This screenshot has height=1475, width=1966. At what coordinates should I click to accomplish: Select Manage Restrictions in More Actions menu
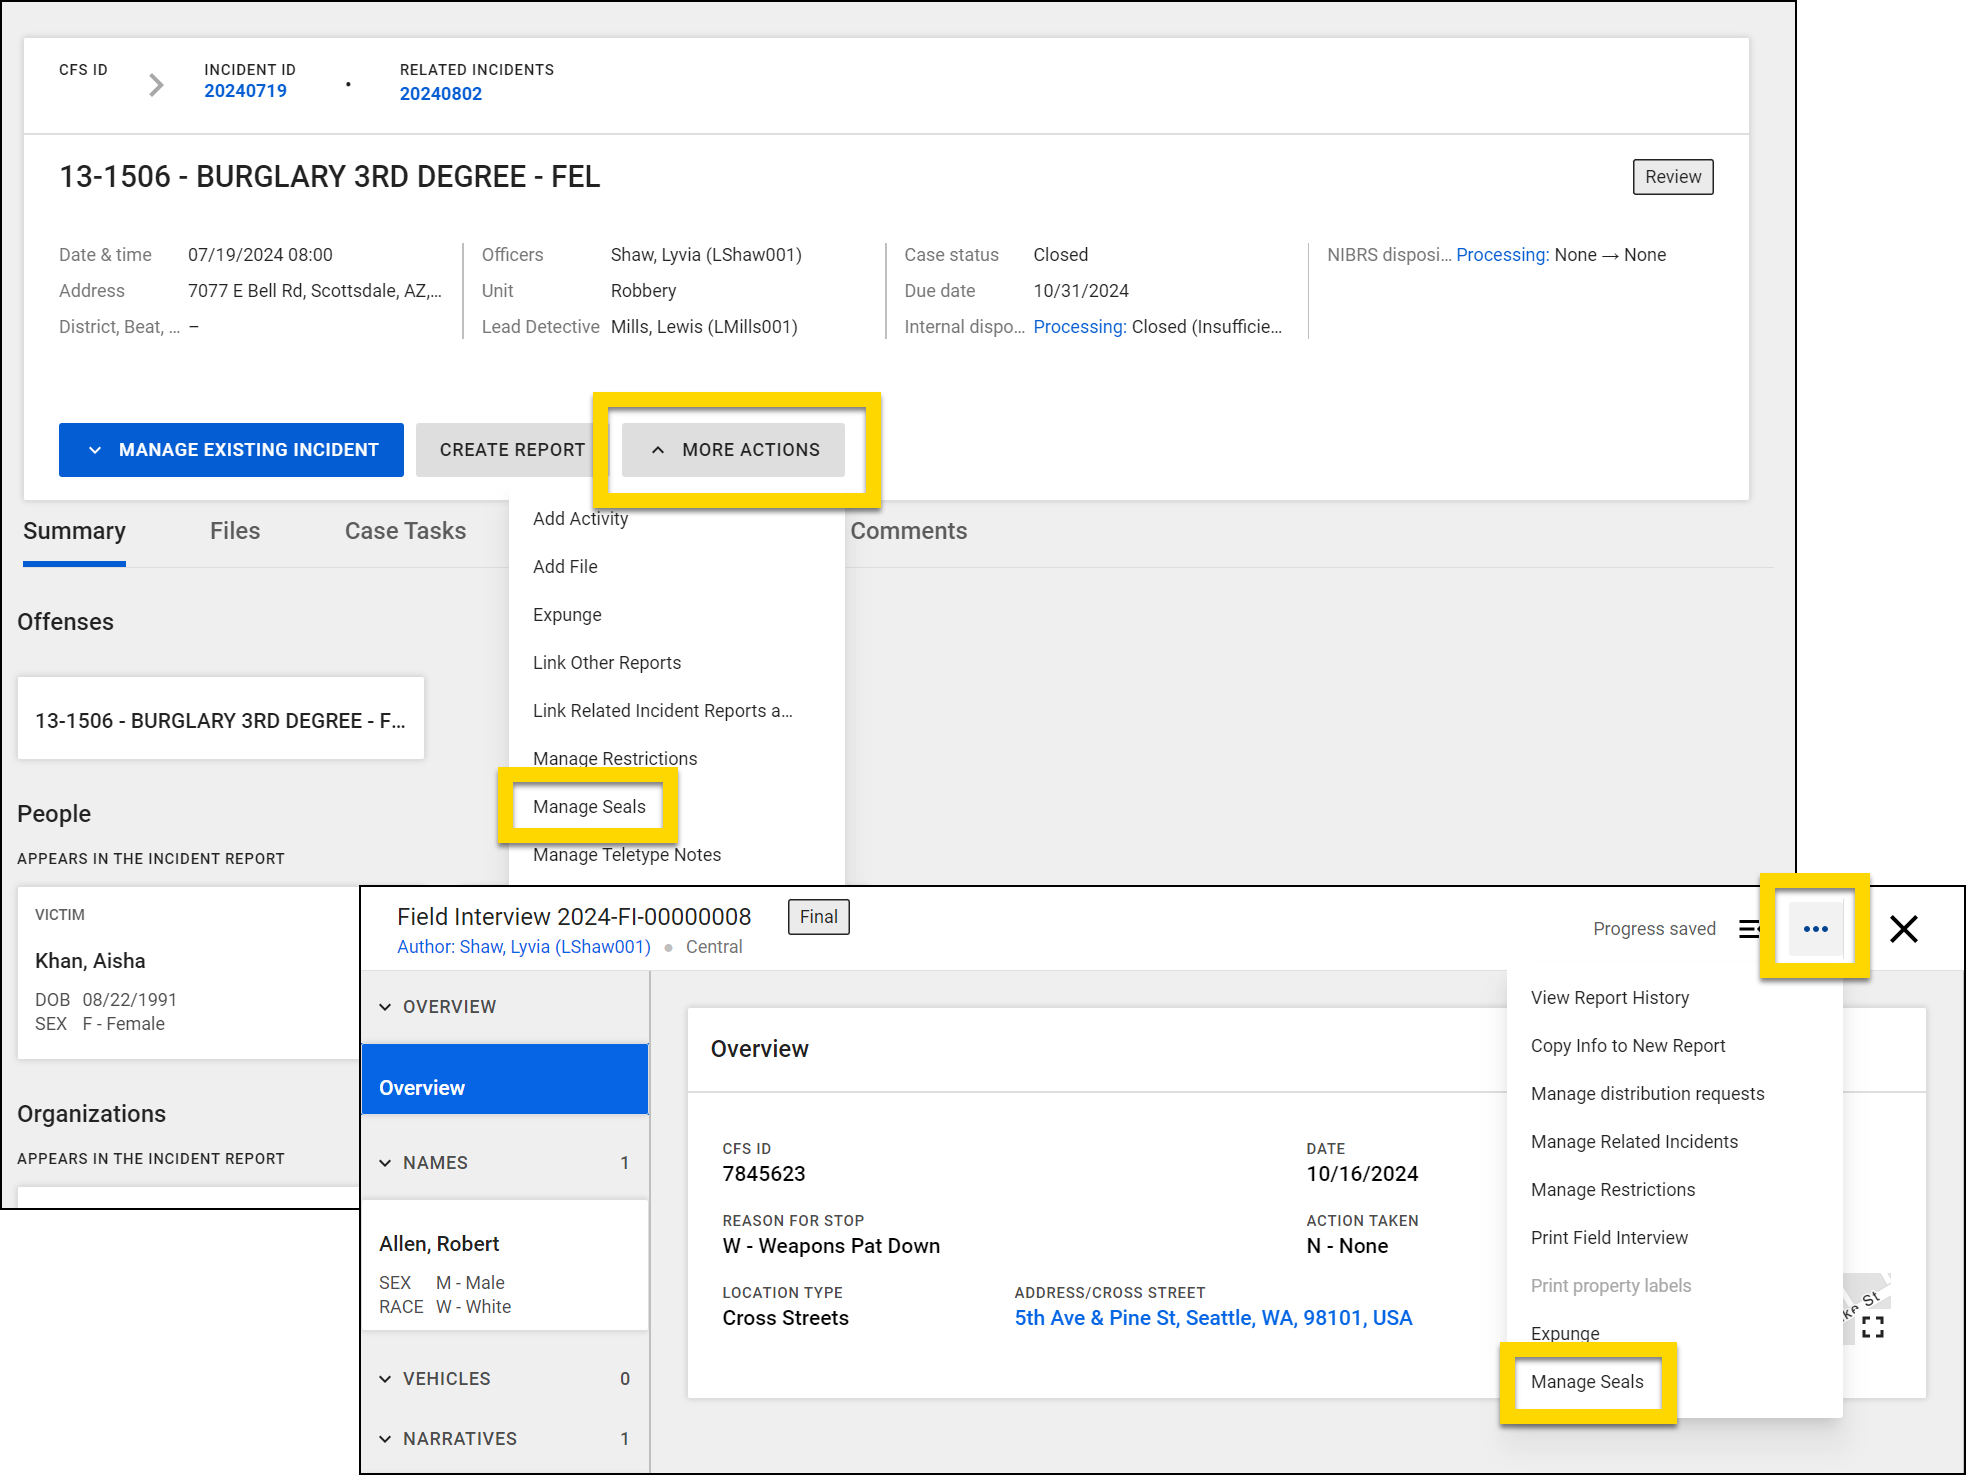[x=677, y=759]
